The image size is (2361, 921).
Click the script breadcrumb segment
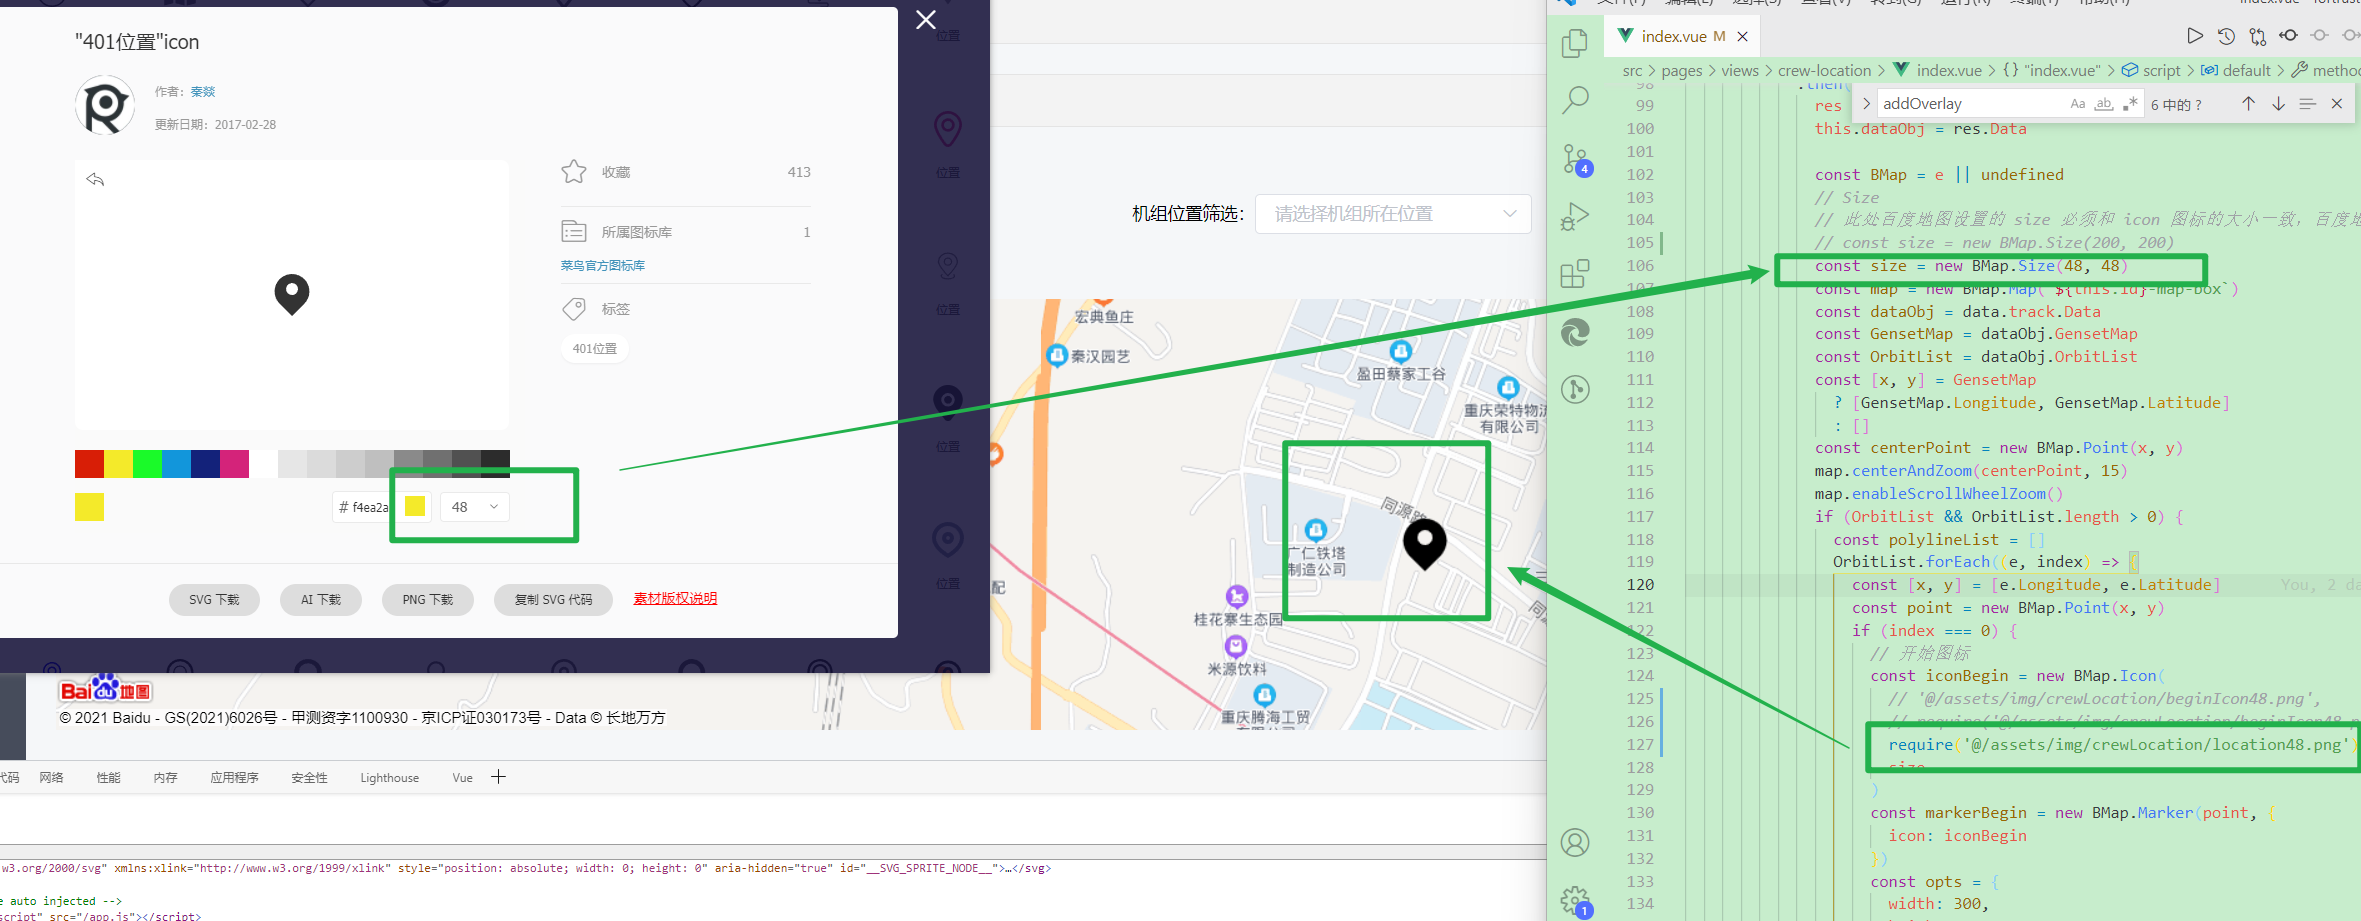2151,71
